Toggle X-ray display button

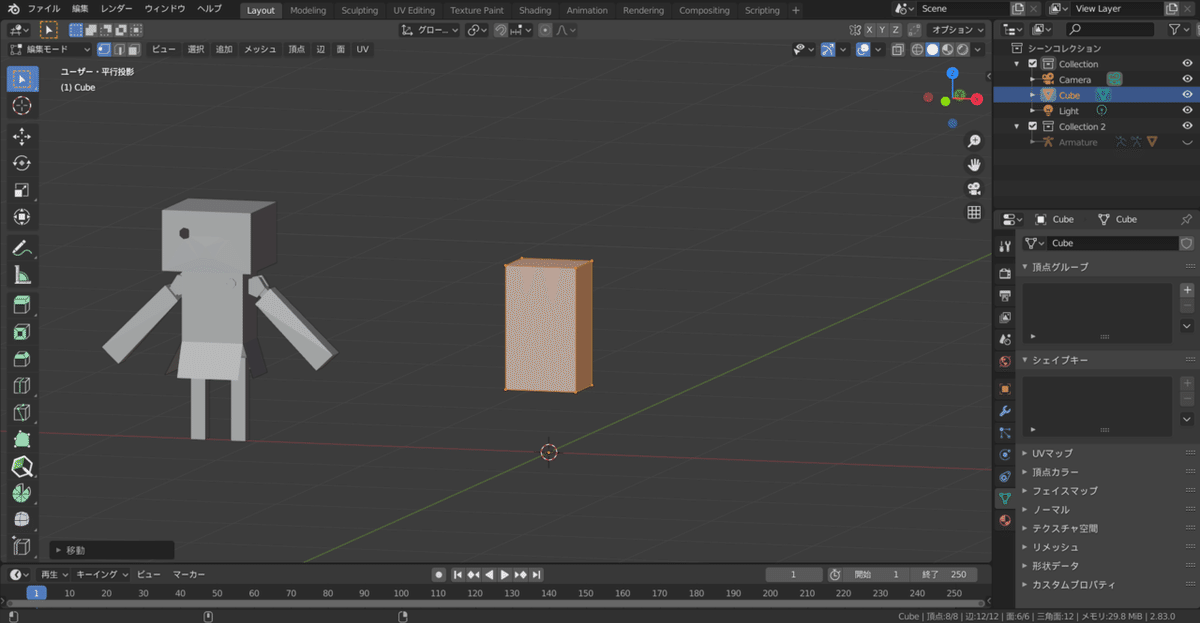(898, 49)
